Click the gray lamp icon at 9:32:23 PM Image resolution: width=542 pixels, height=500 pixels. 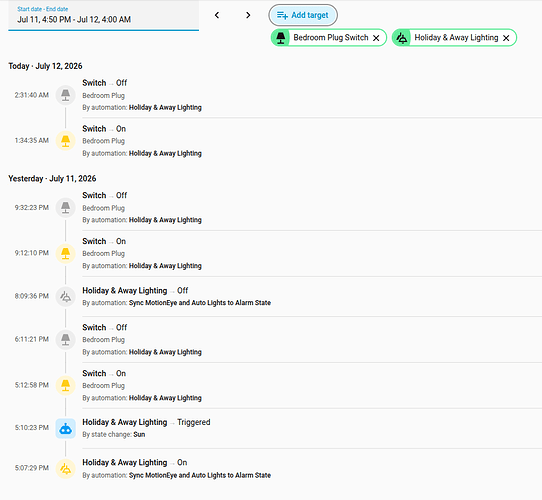[65, 207]
